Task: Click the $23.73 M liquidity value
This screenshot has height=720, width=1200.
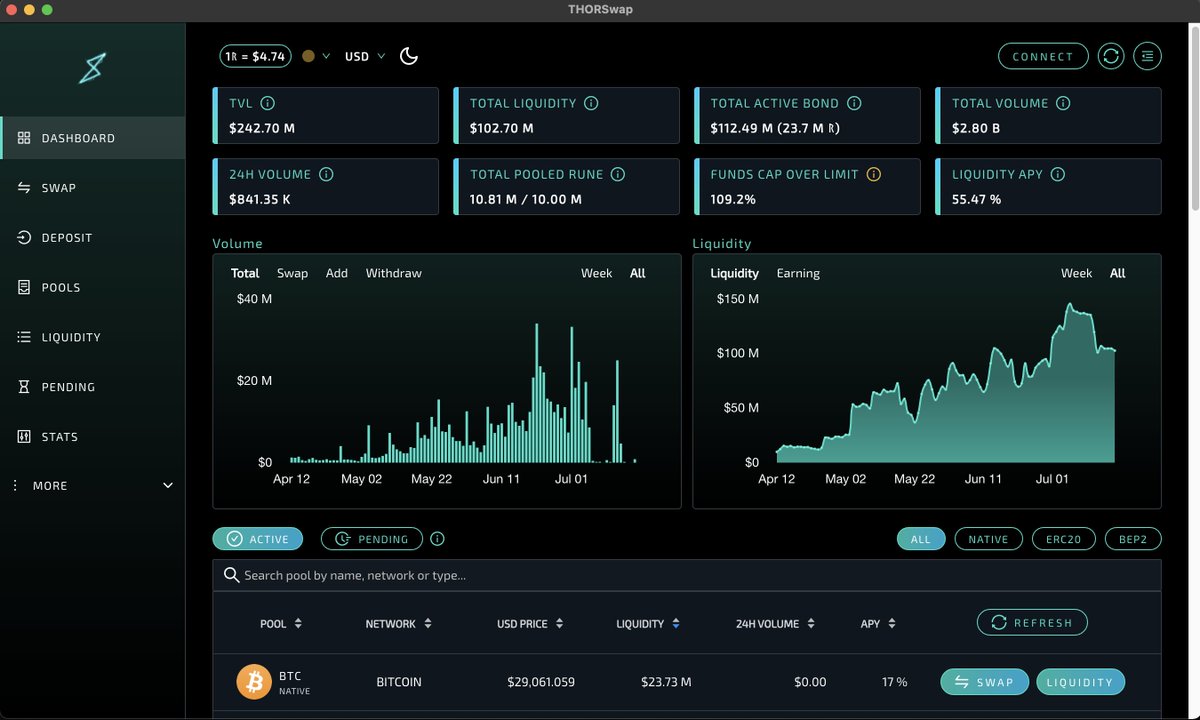Action: (x=666, y=682)
